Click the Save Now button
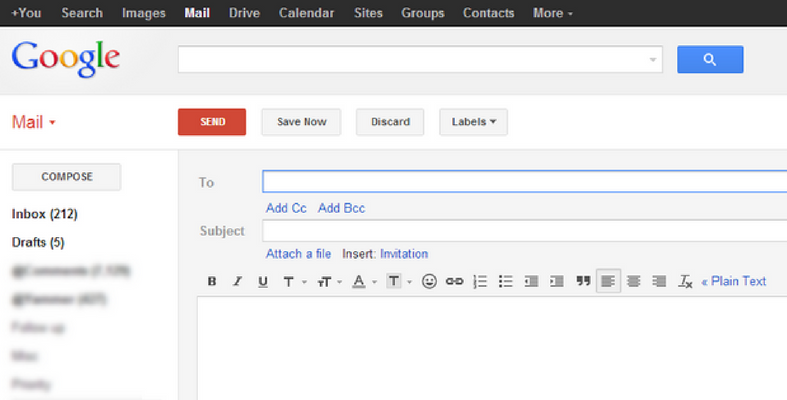Image resolution: width=787 pixels, height=400 pixels. [x=301, y=122]
